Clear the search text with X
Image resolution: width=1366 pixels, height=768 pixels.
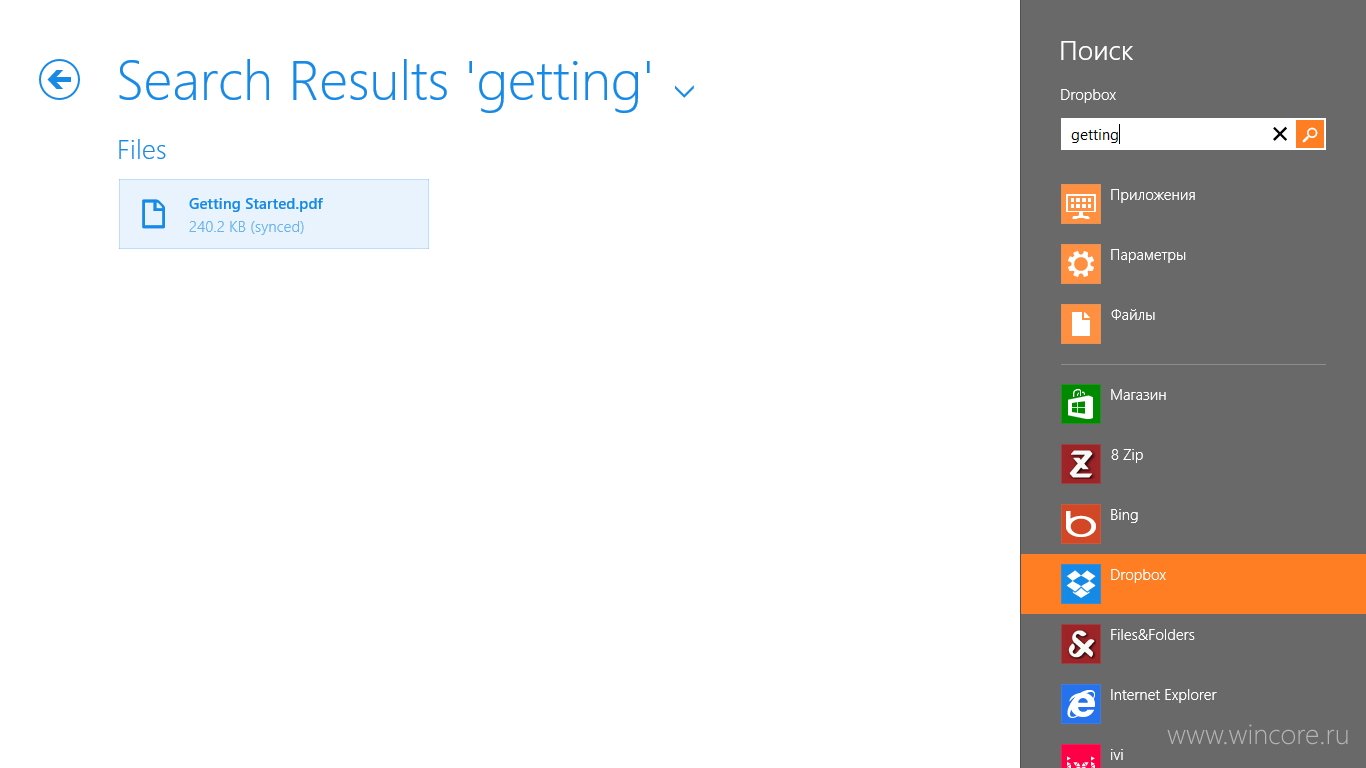coord(1279,134)
